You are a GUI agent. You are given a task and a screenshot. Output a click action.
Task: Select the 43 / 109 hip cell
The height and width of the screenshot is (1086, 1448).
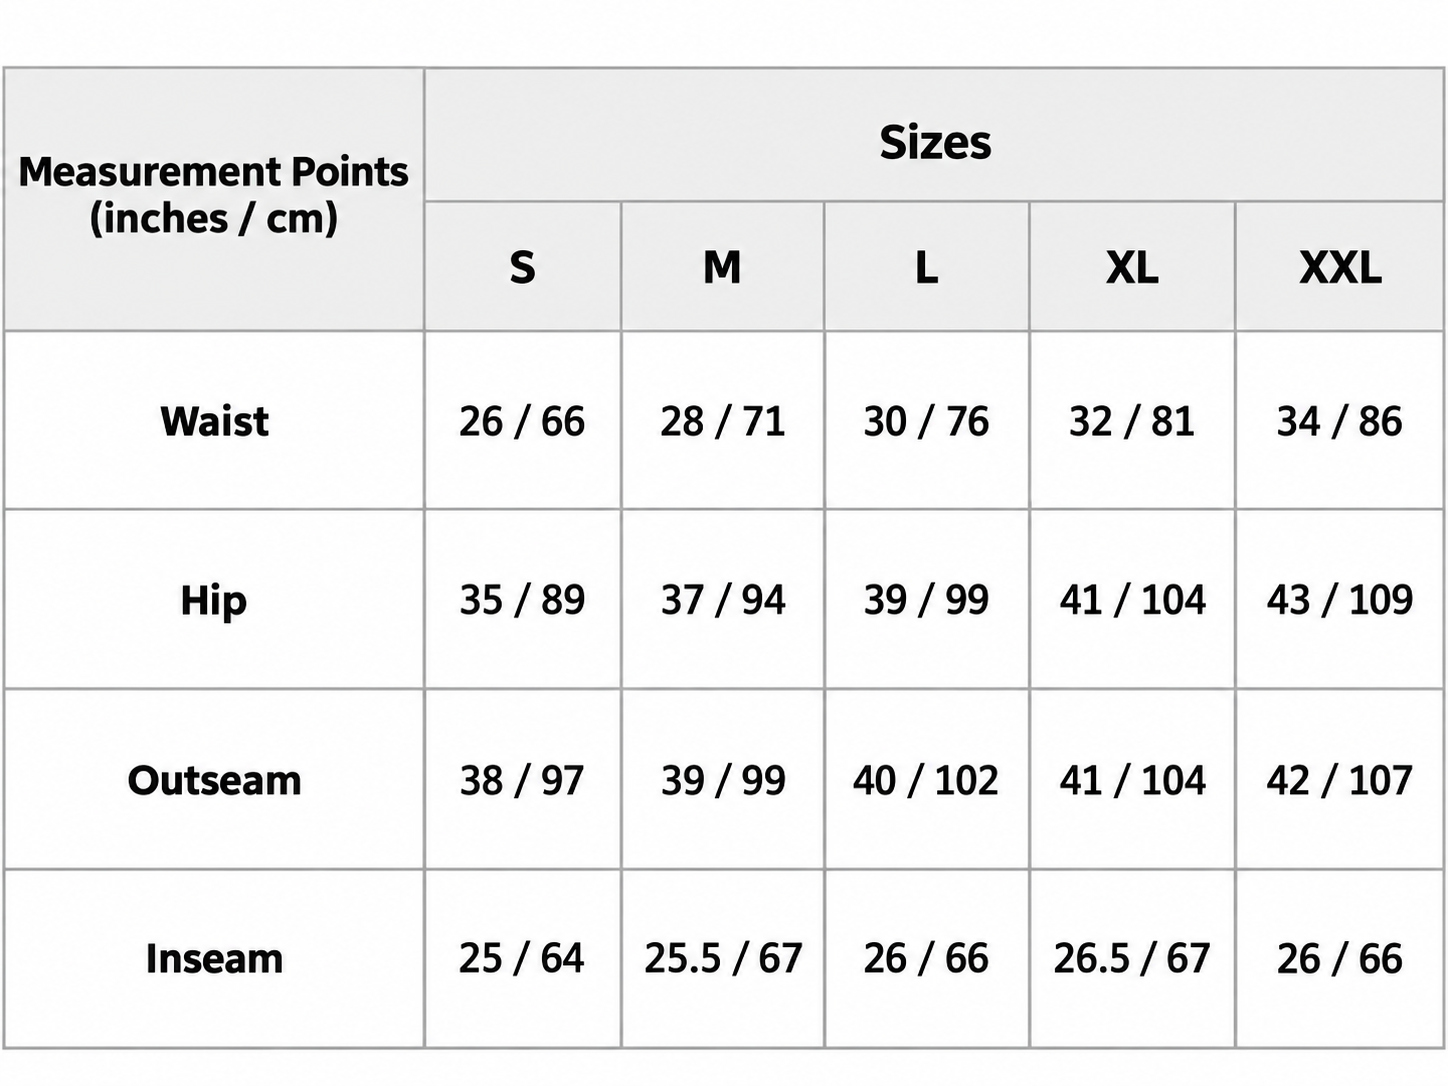1340,600
